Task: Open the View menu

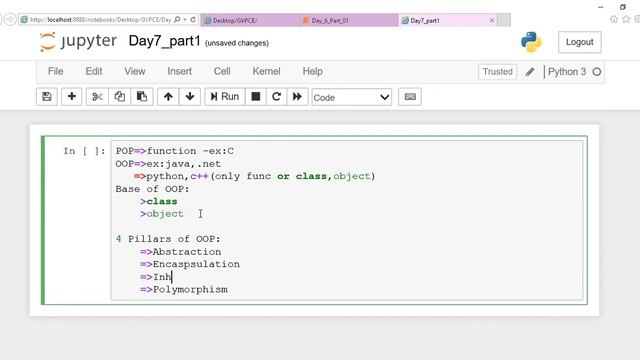Action: pyautogui.click(x=135, y=71)
